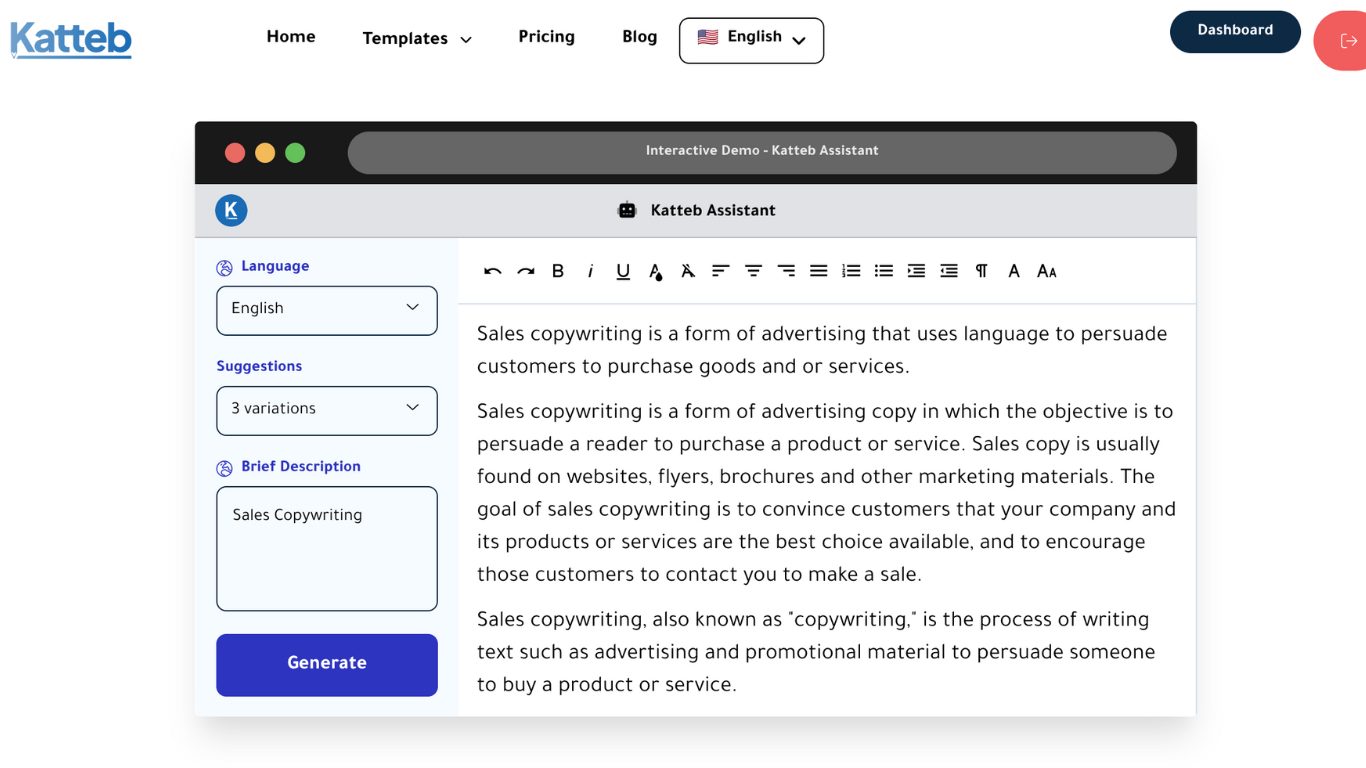The width and height of the screenshot is (1366, 768).
Task: Click the Brief Description text field
Action: (x=327, y=548)
